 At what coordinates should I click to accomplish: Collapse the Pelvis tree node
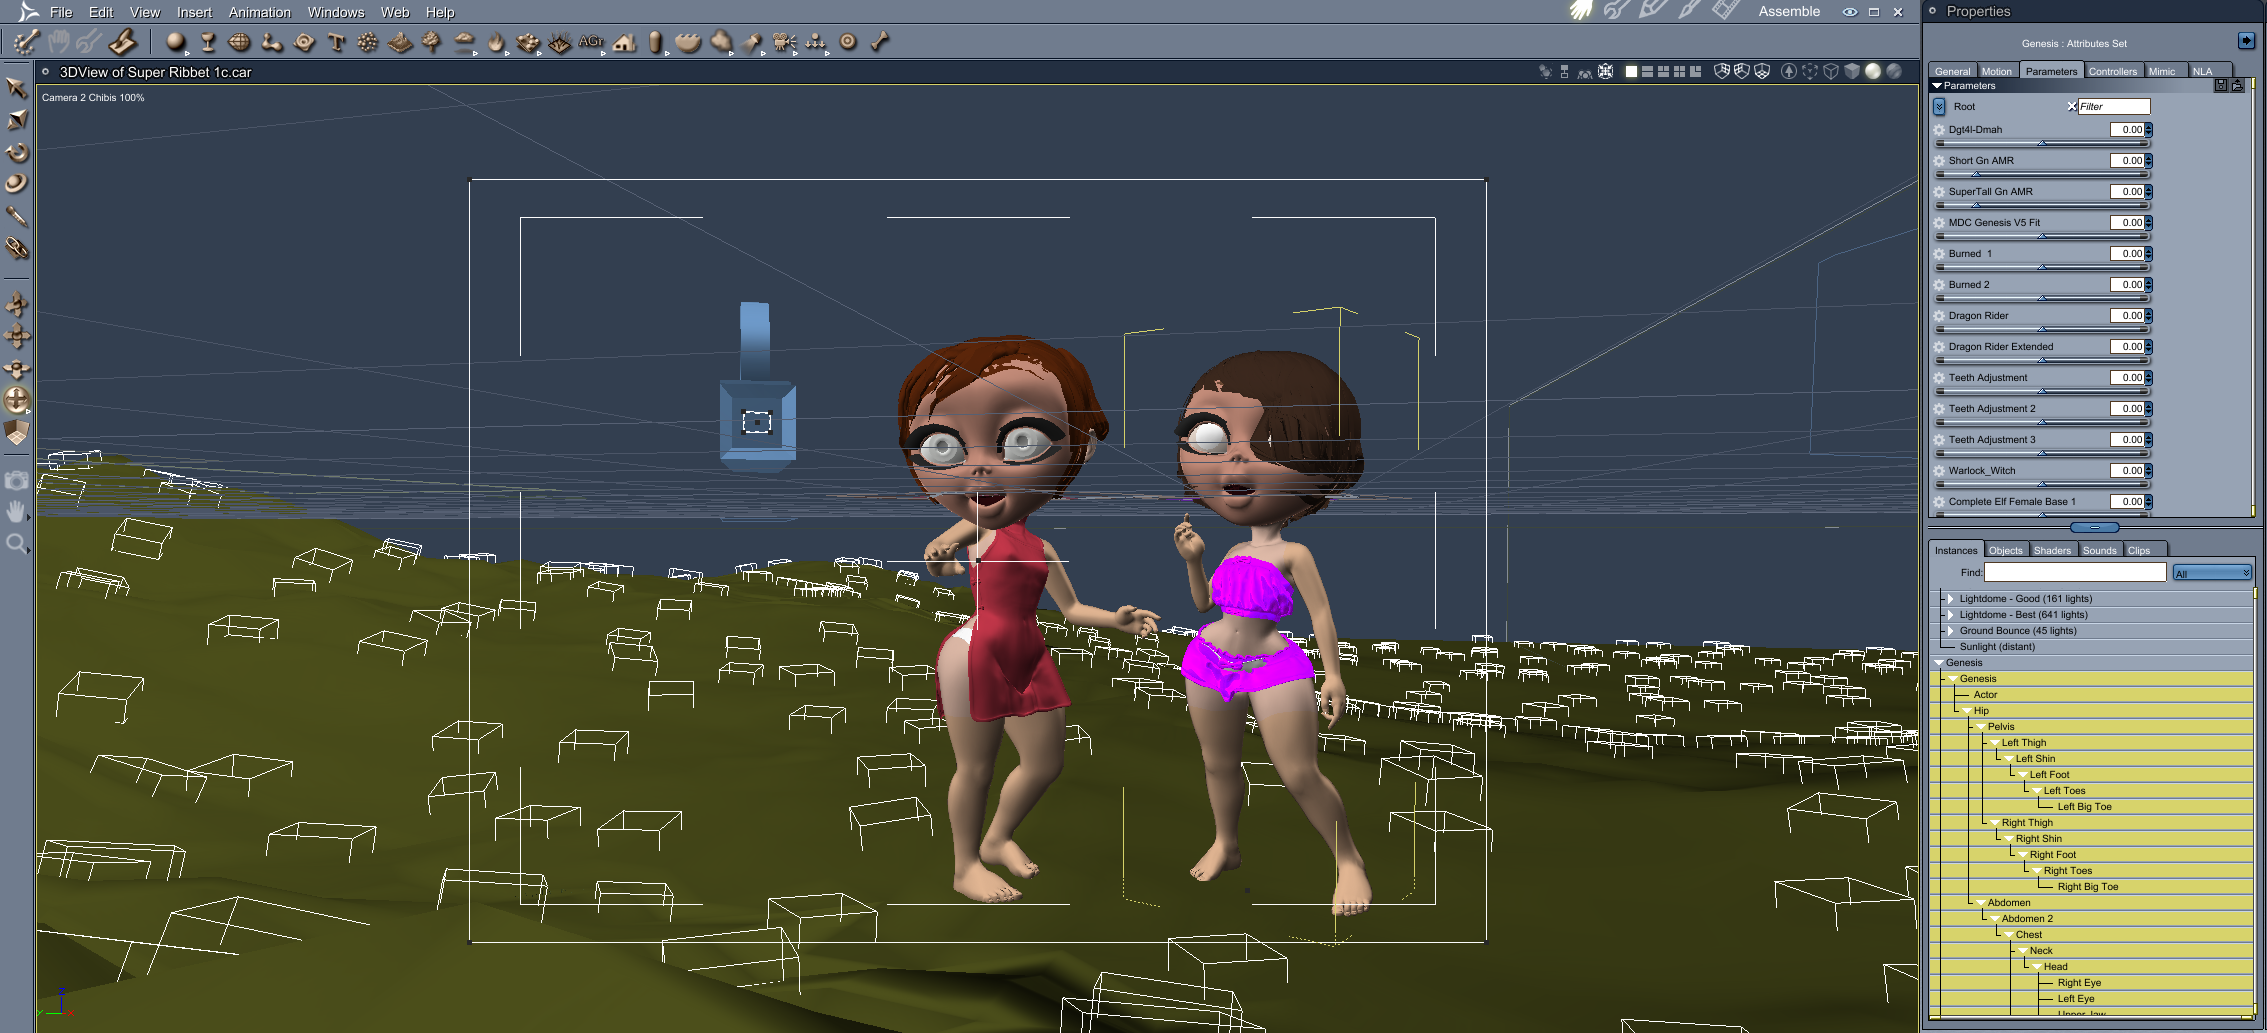tap(1981, 727)
